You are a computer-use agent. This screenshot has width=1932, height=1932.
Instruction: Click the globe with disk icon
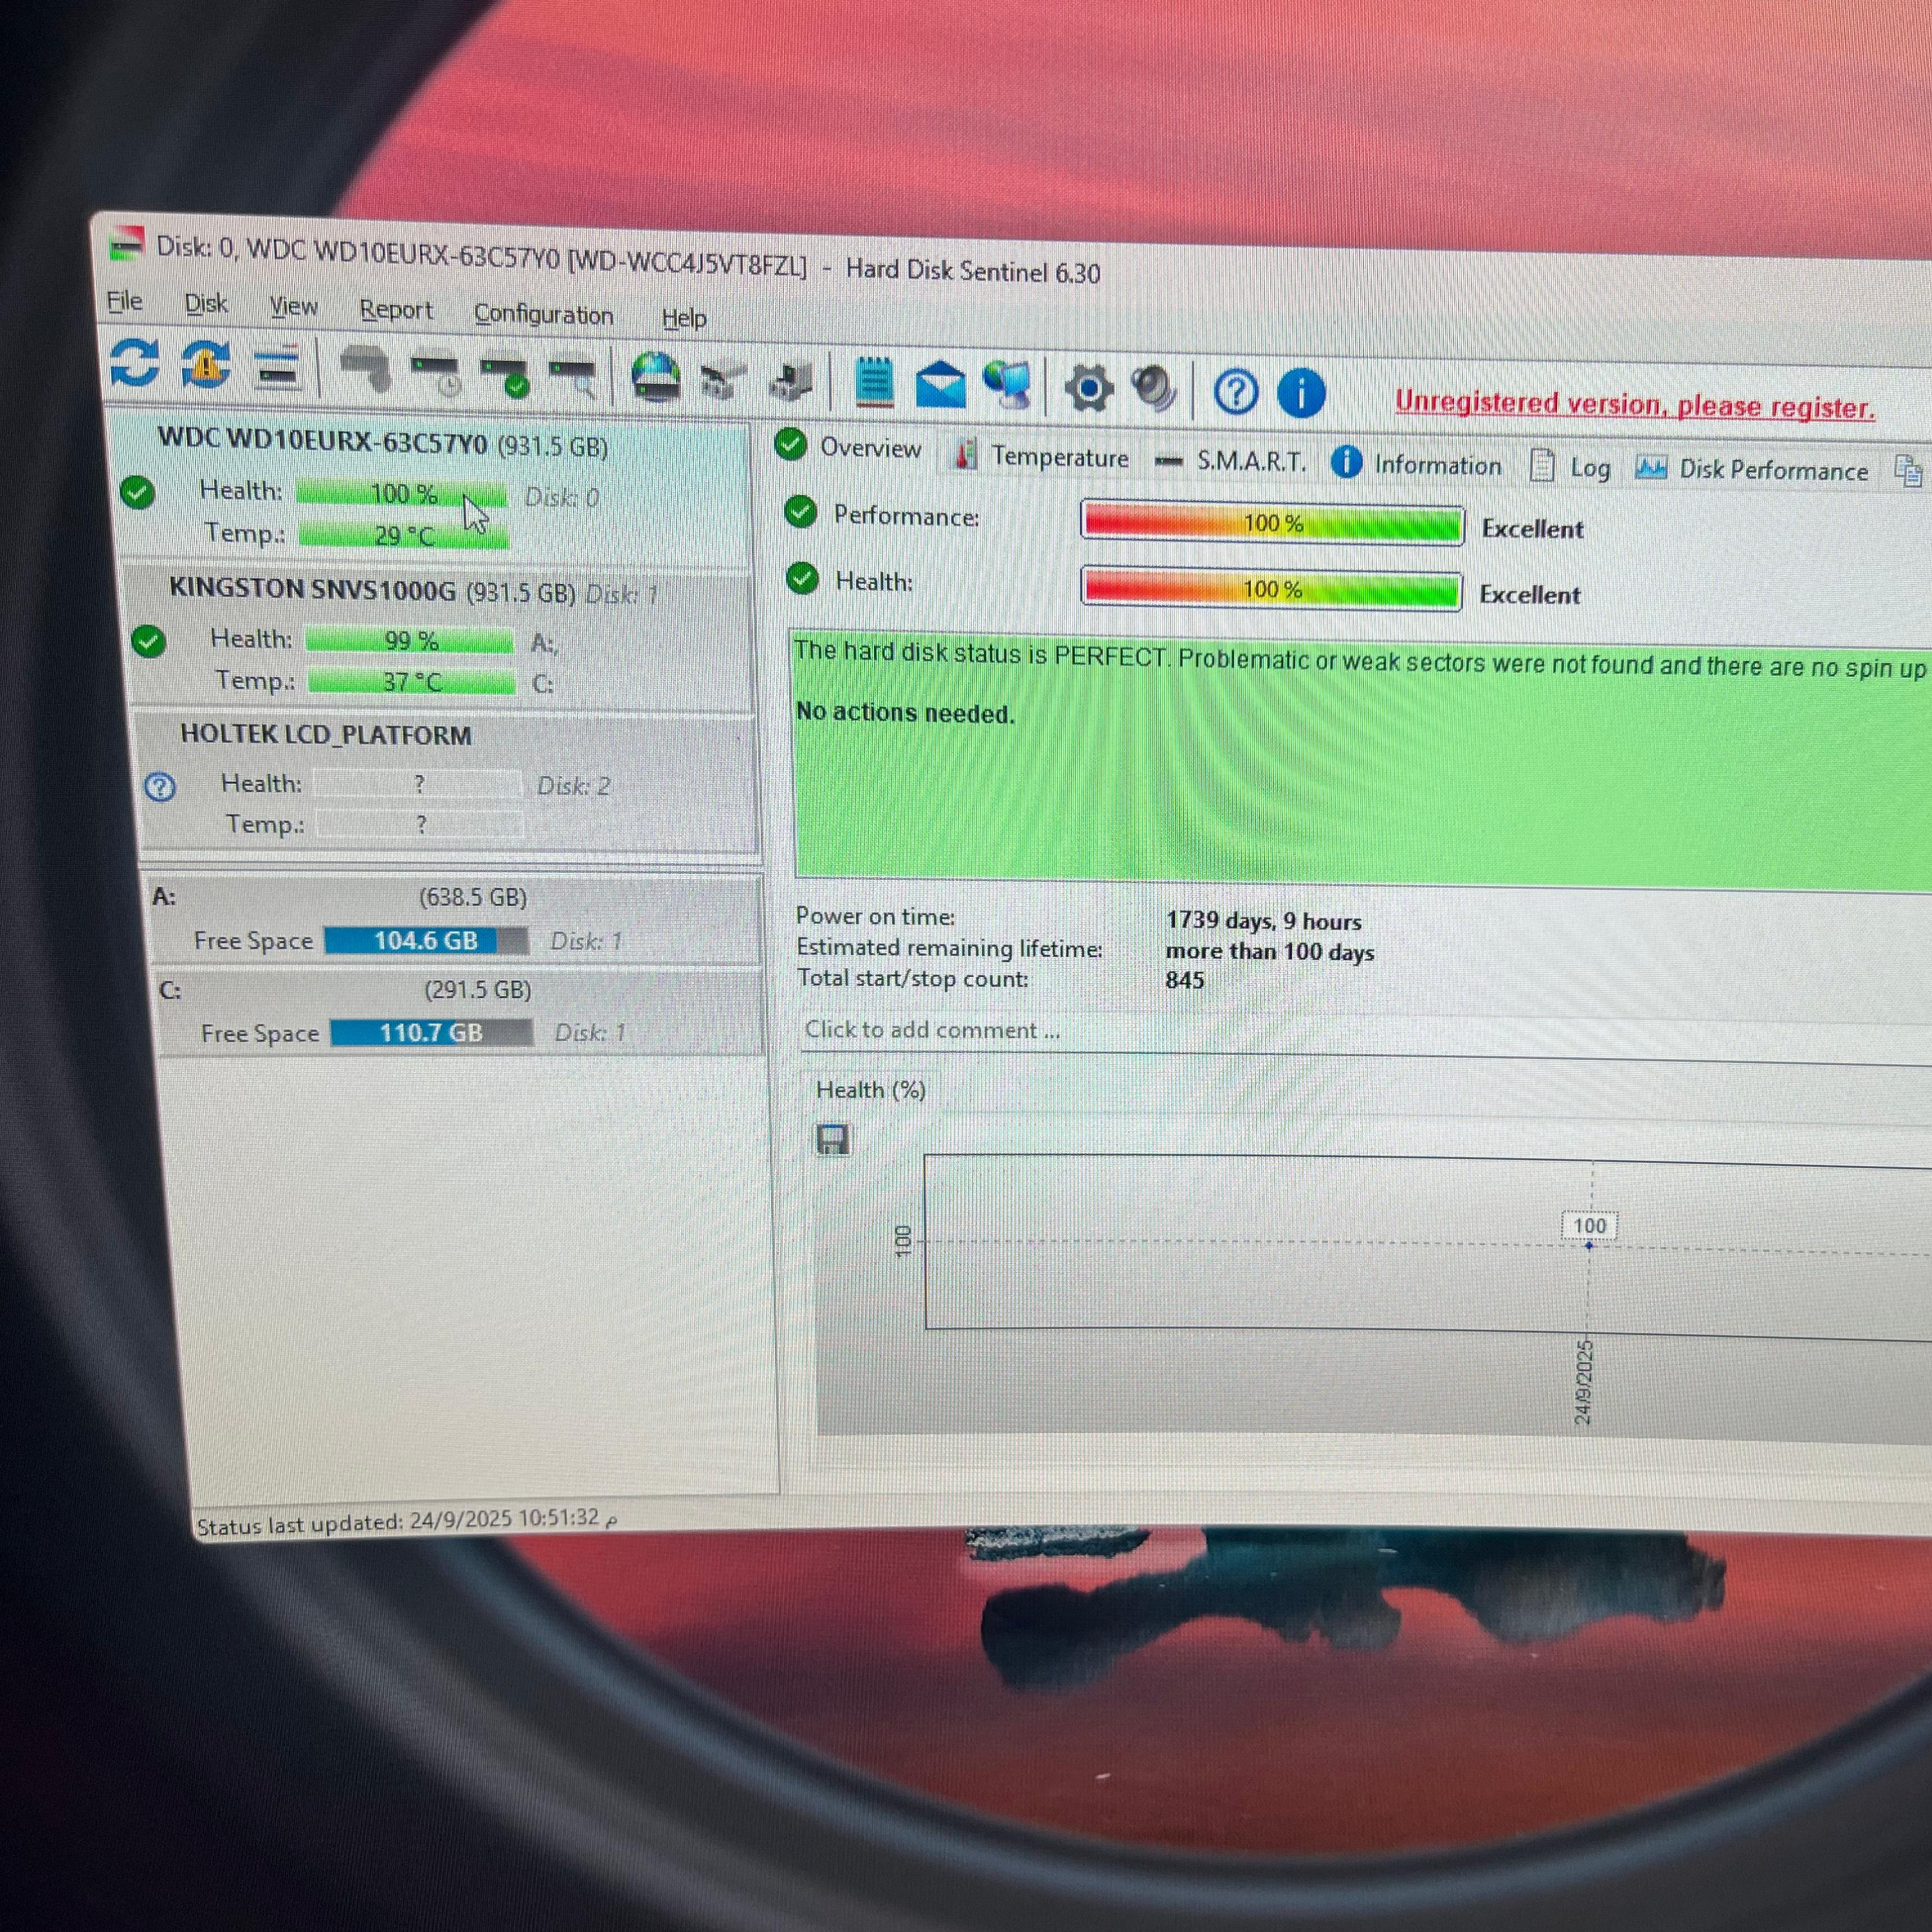click(656, 378)
